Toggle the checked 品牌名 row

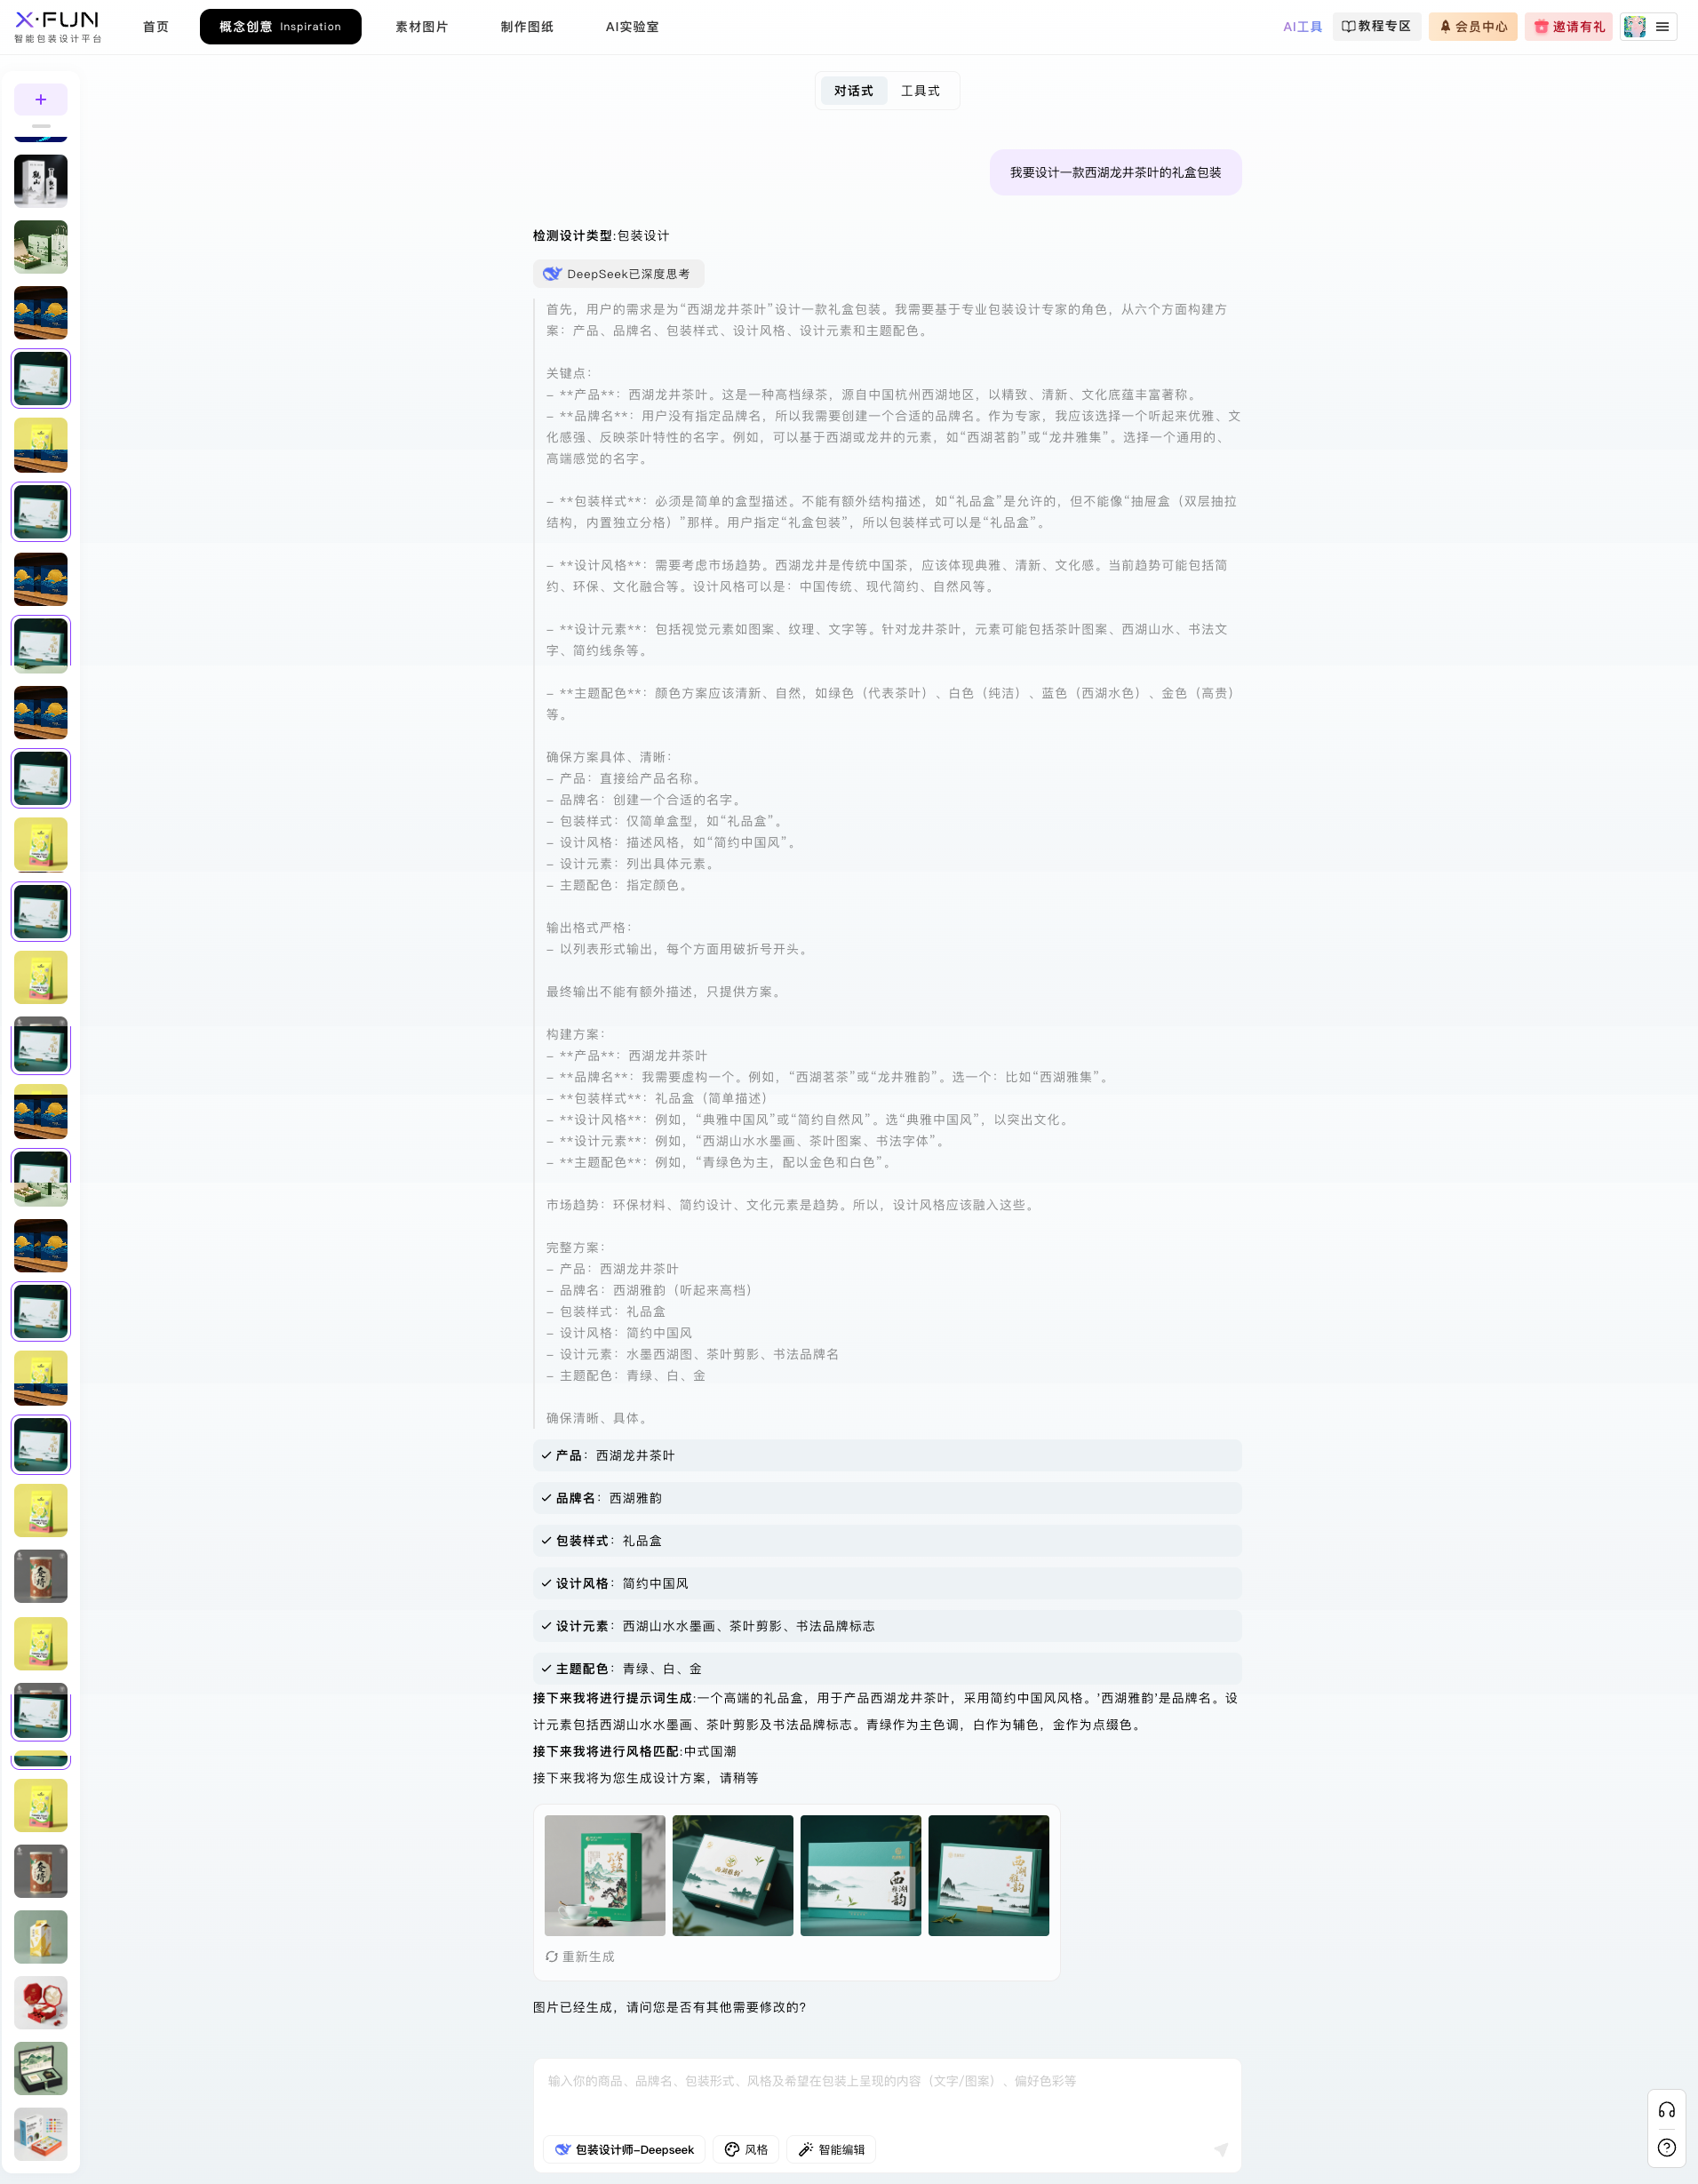(886, 1498)
